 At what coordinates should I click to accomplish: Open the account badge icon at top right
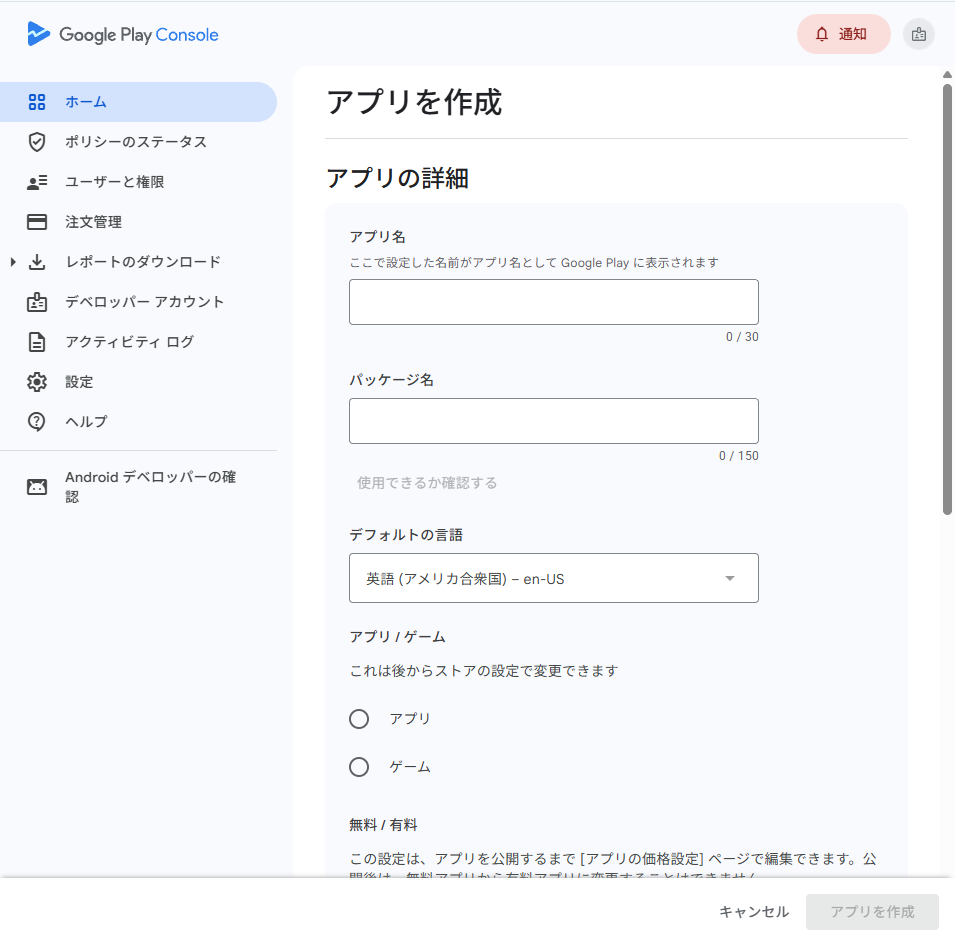click(918, 34)
